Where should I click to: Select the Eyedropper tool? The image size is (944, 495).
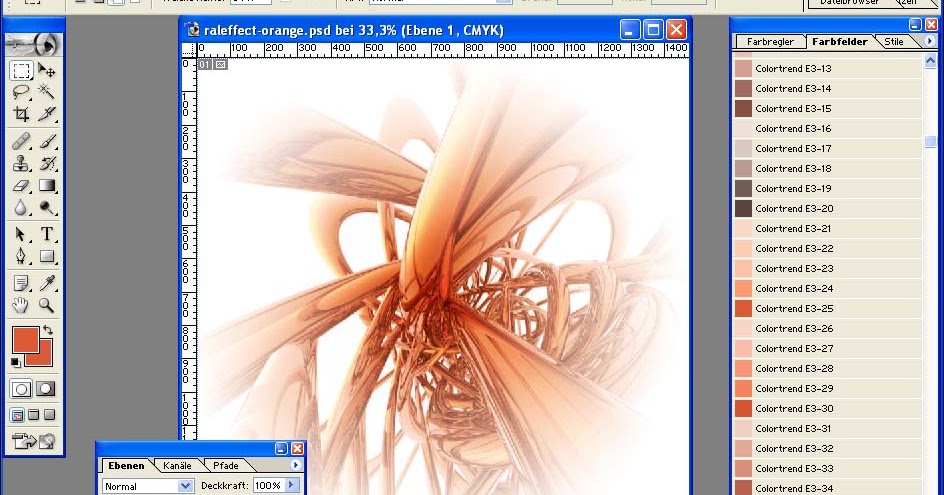pos(46,282)
